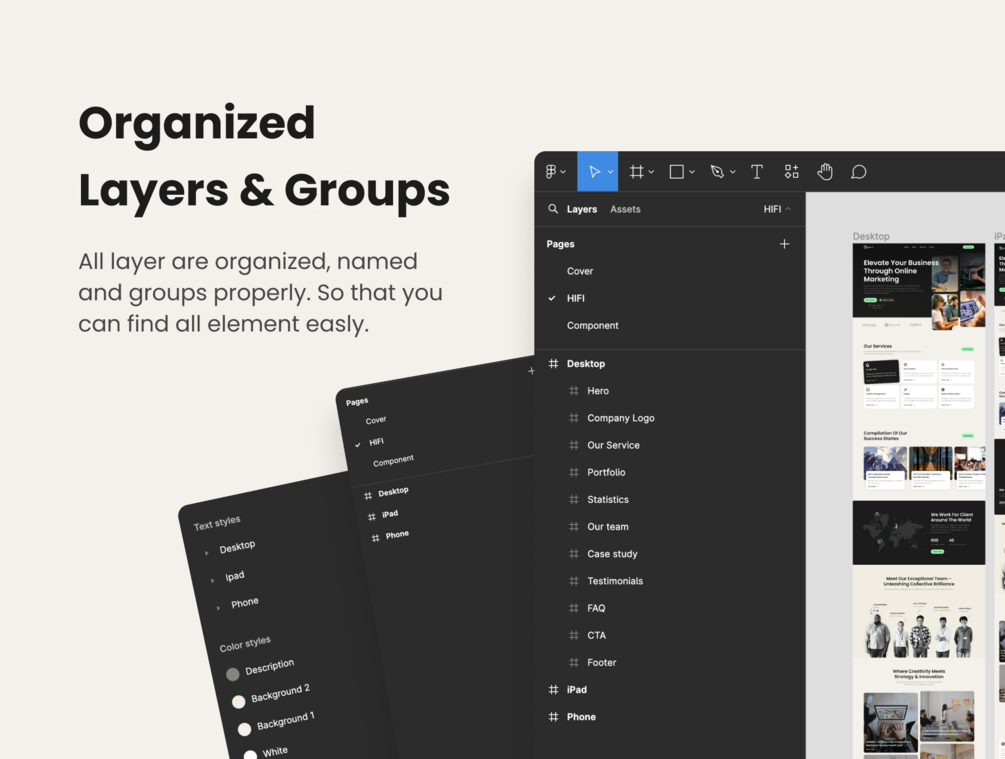This screenshot has height=759, width=1005.
Task: Click Component in the tilted pages panel
Action: (x=394, y=460)
